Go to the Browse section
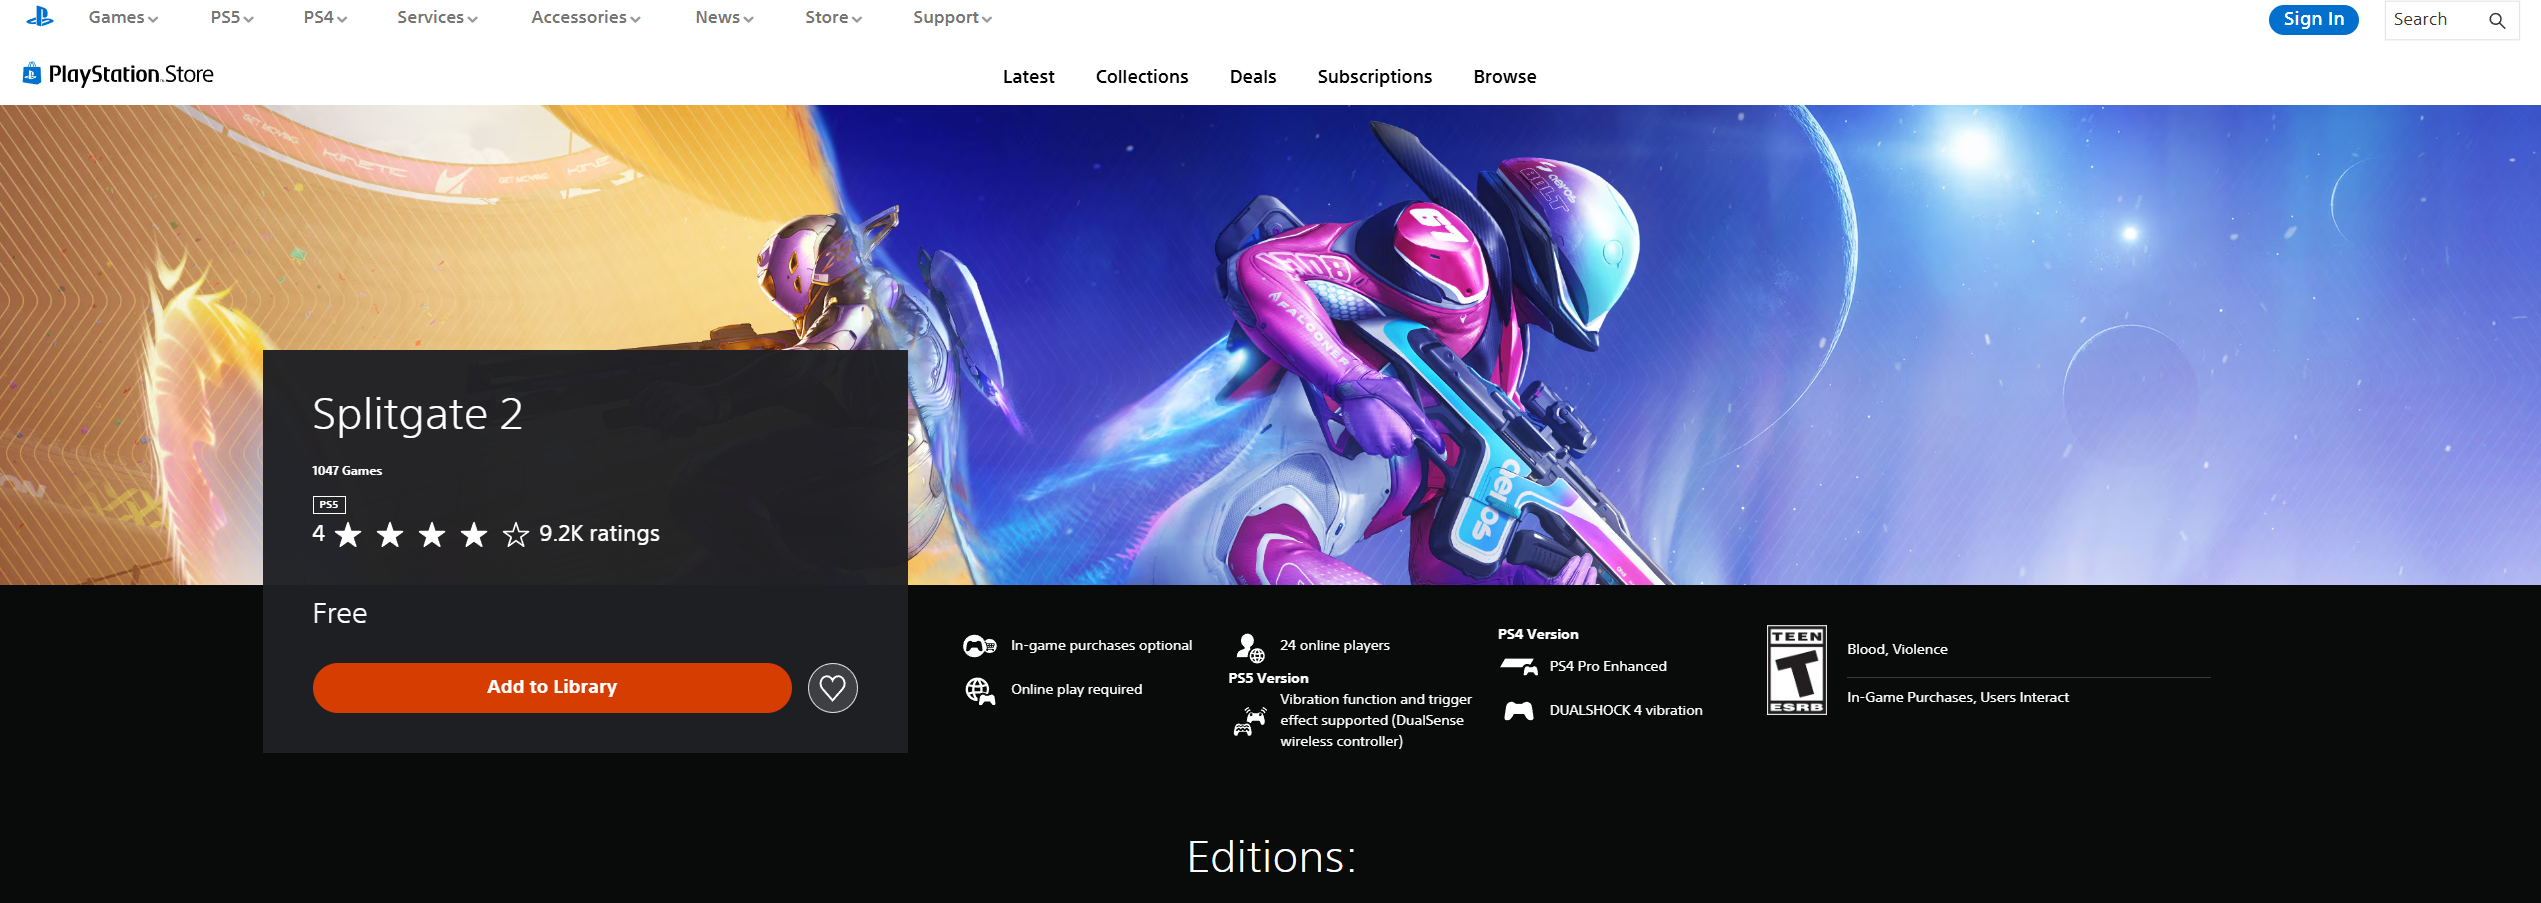Image resolution: width=2541 pixels, height=903 pixels. tap(1504, 77)
